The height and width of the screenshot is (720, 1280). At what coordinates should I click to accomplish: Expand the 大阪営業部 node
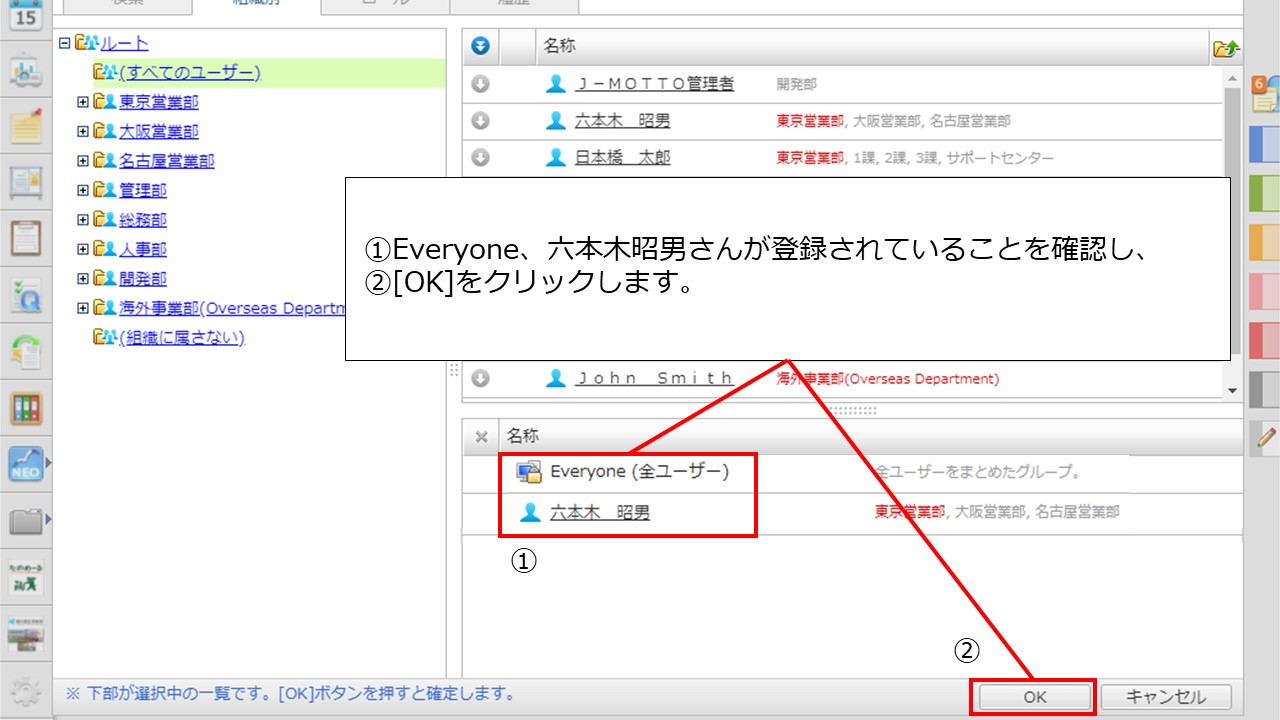83,131
